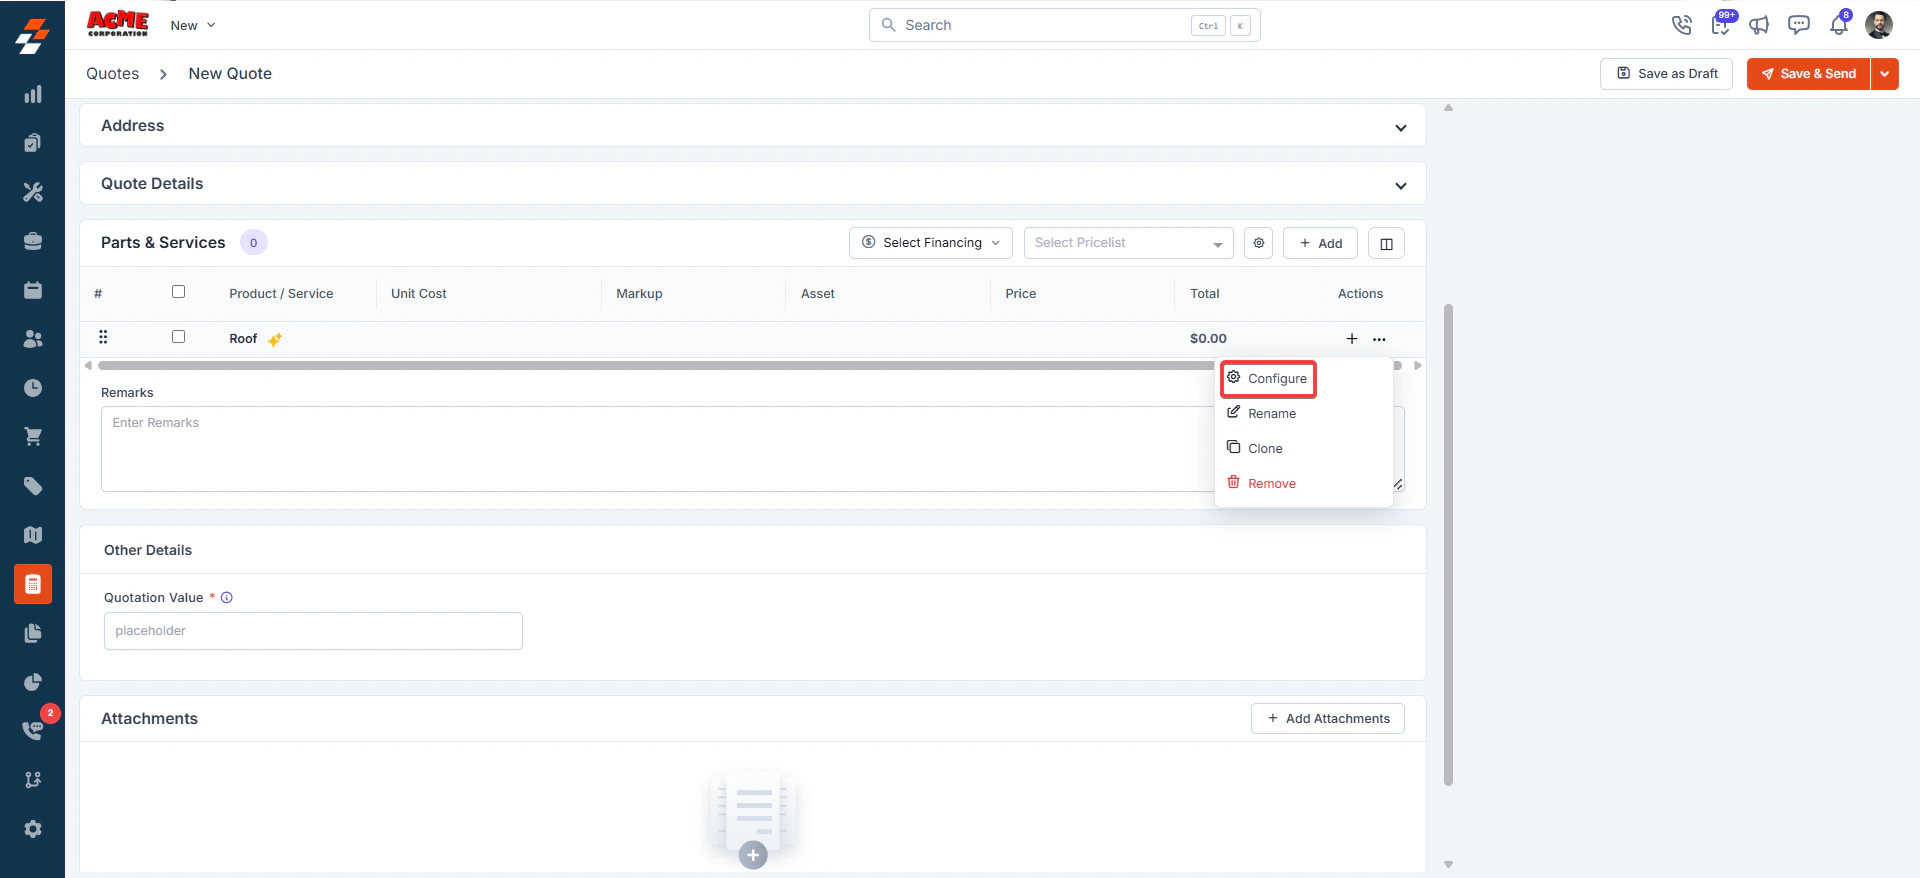Image resolution: width=1920 pixels, height=878 pixels.
Task: Click the app logo at top of sidebar
Action: 33,36
